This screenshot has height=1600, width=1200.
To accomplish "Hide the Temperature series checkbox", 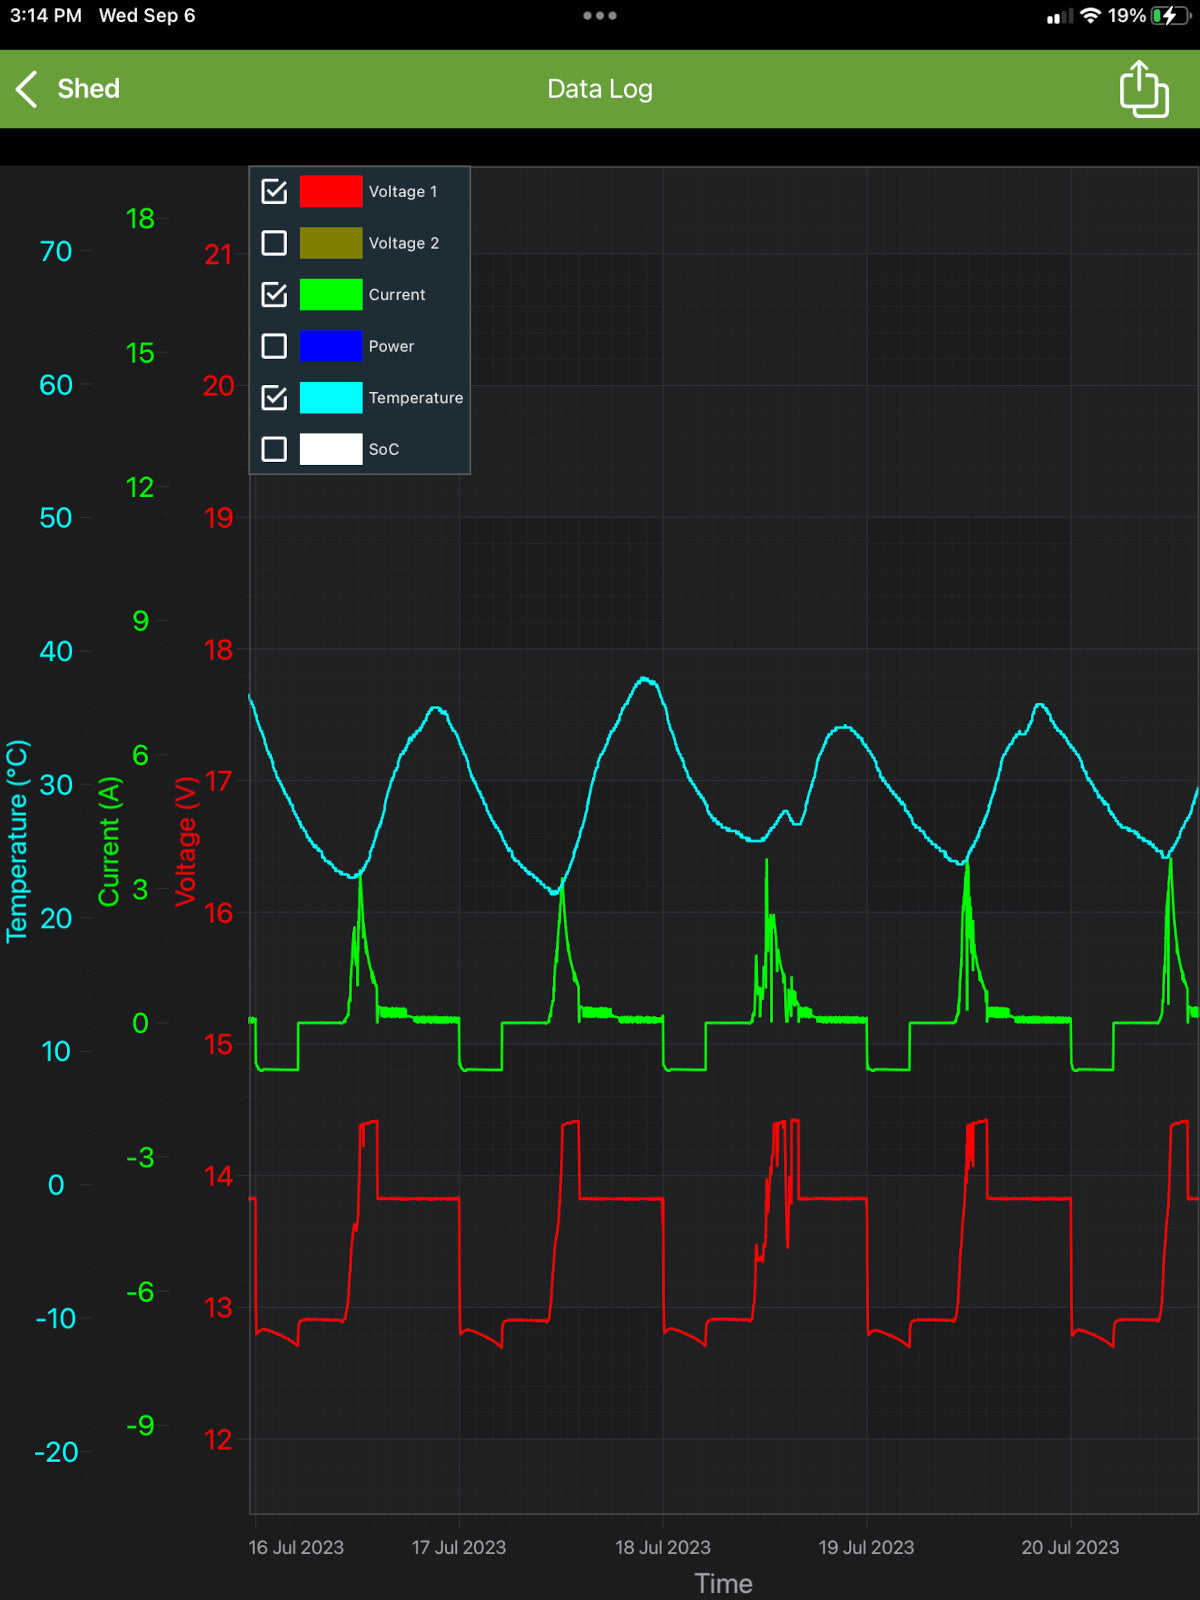I will [274, 398].
